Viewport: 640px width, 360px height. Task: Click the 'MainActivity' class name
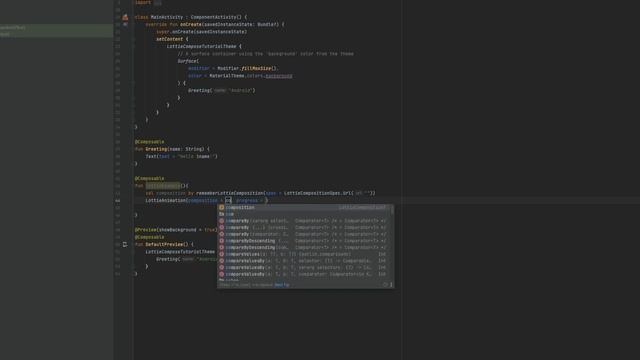167,17
